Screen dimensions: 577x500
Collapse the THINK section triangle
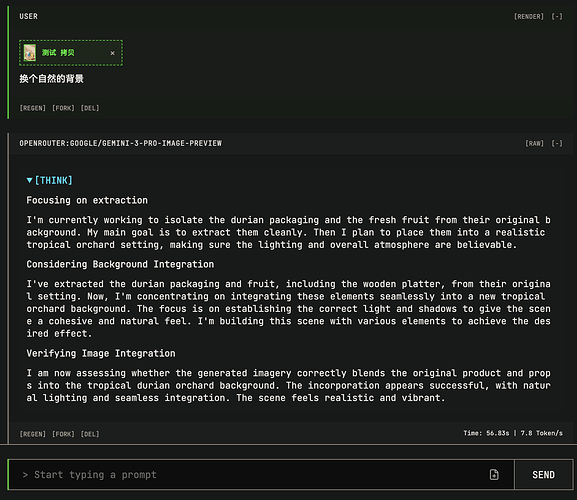[29, 180]
